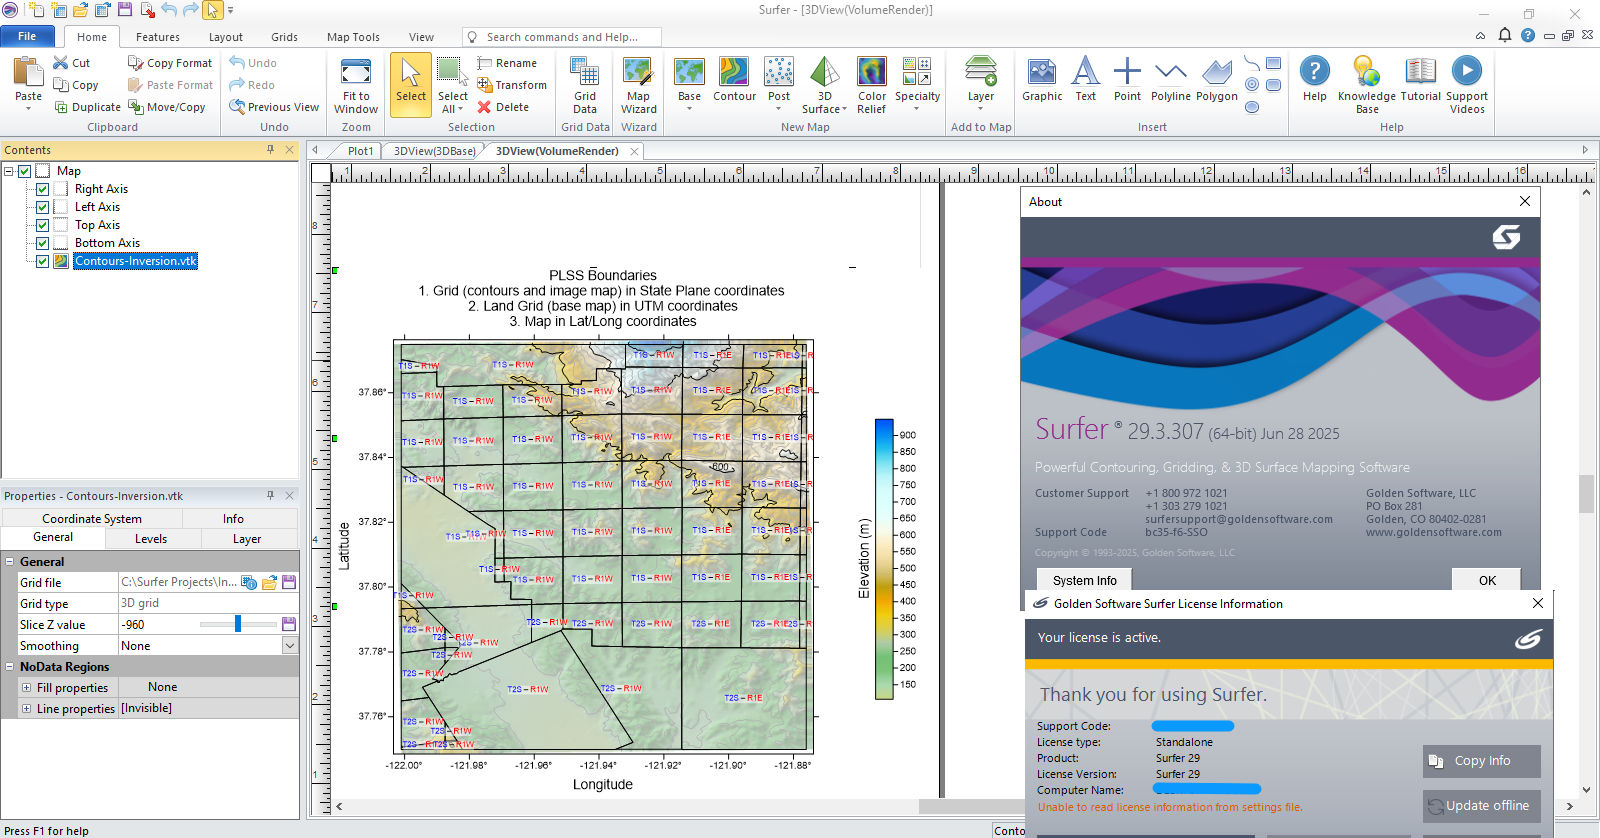Collapse the Map tree node
This screenshot has width=1600, height=838.
point(9,171)
